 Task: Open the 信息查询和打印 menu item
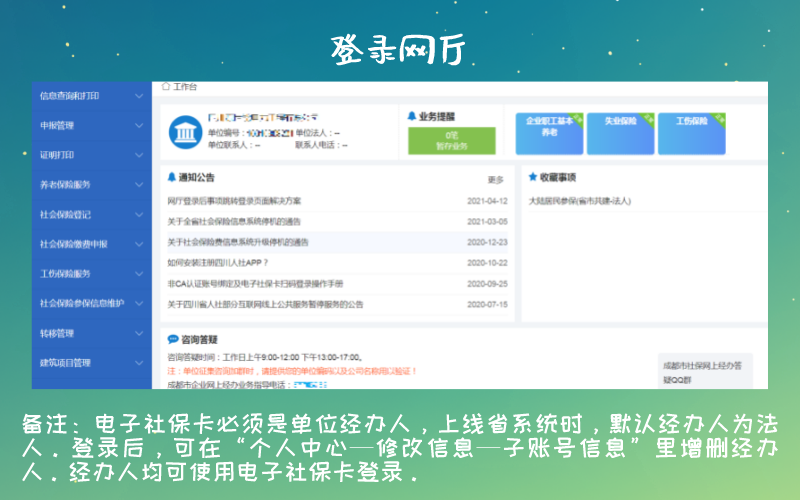[x=92, y=96]
